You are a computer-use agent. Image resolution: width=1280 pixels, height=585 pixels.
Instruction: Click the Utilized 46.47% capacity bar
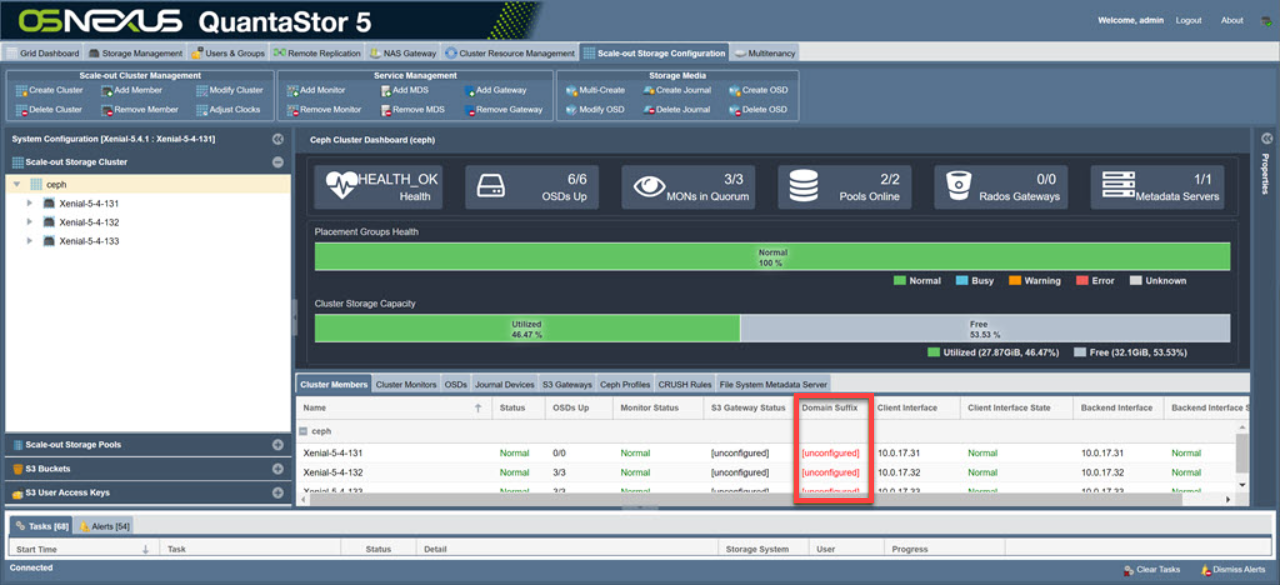tap(527, 329)
